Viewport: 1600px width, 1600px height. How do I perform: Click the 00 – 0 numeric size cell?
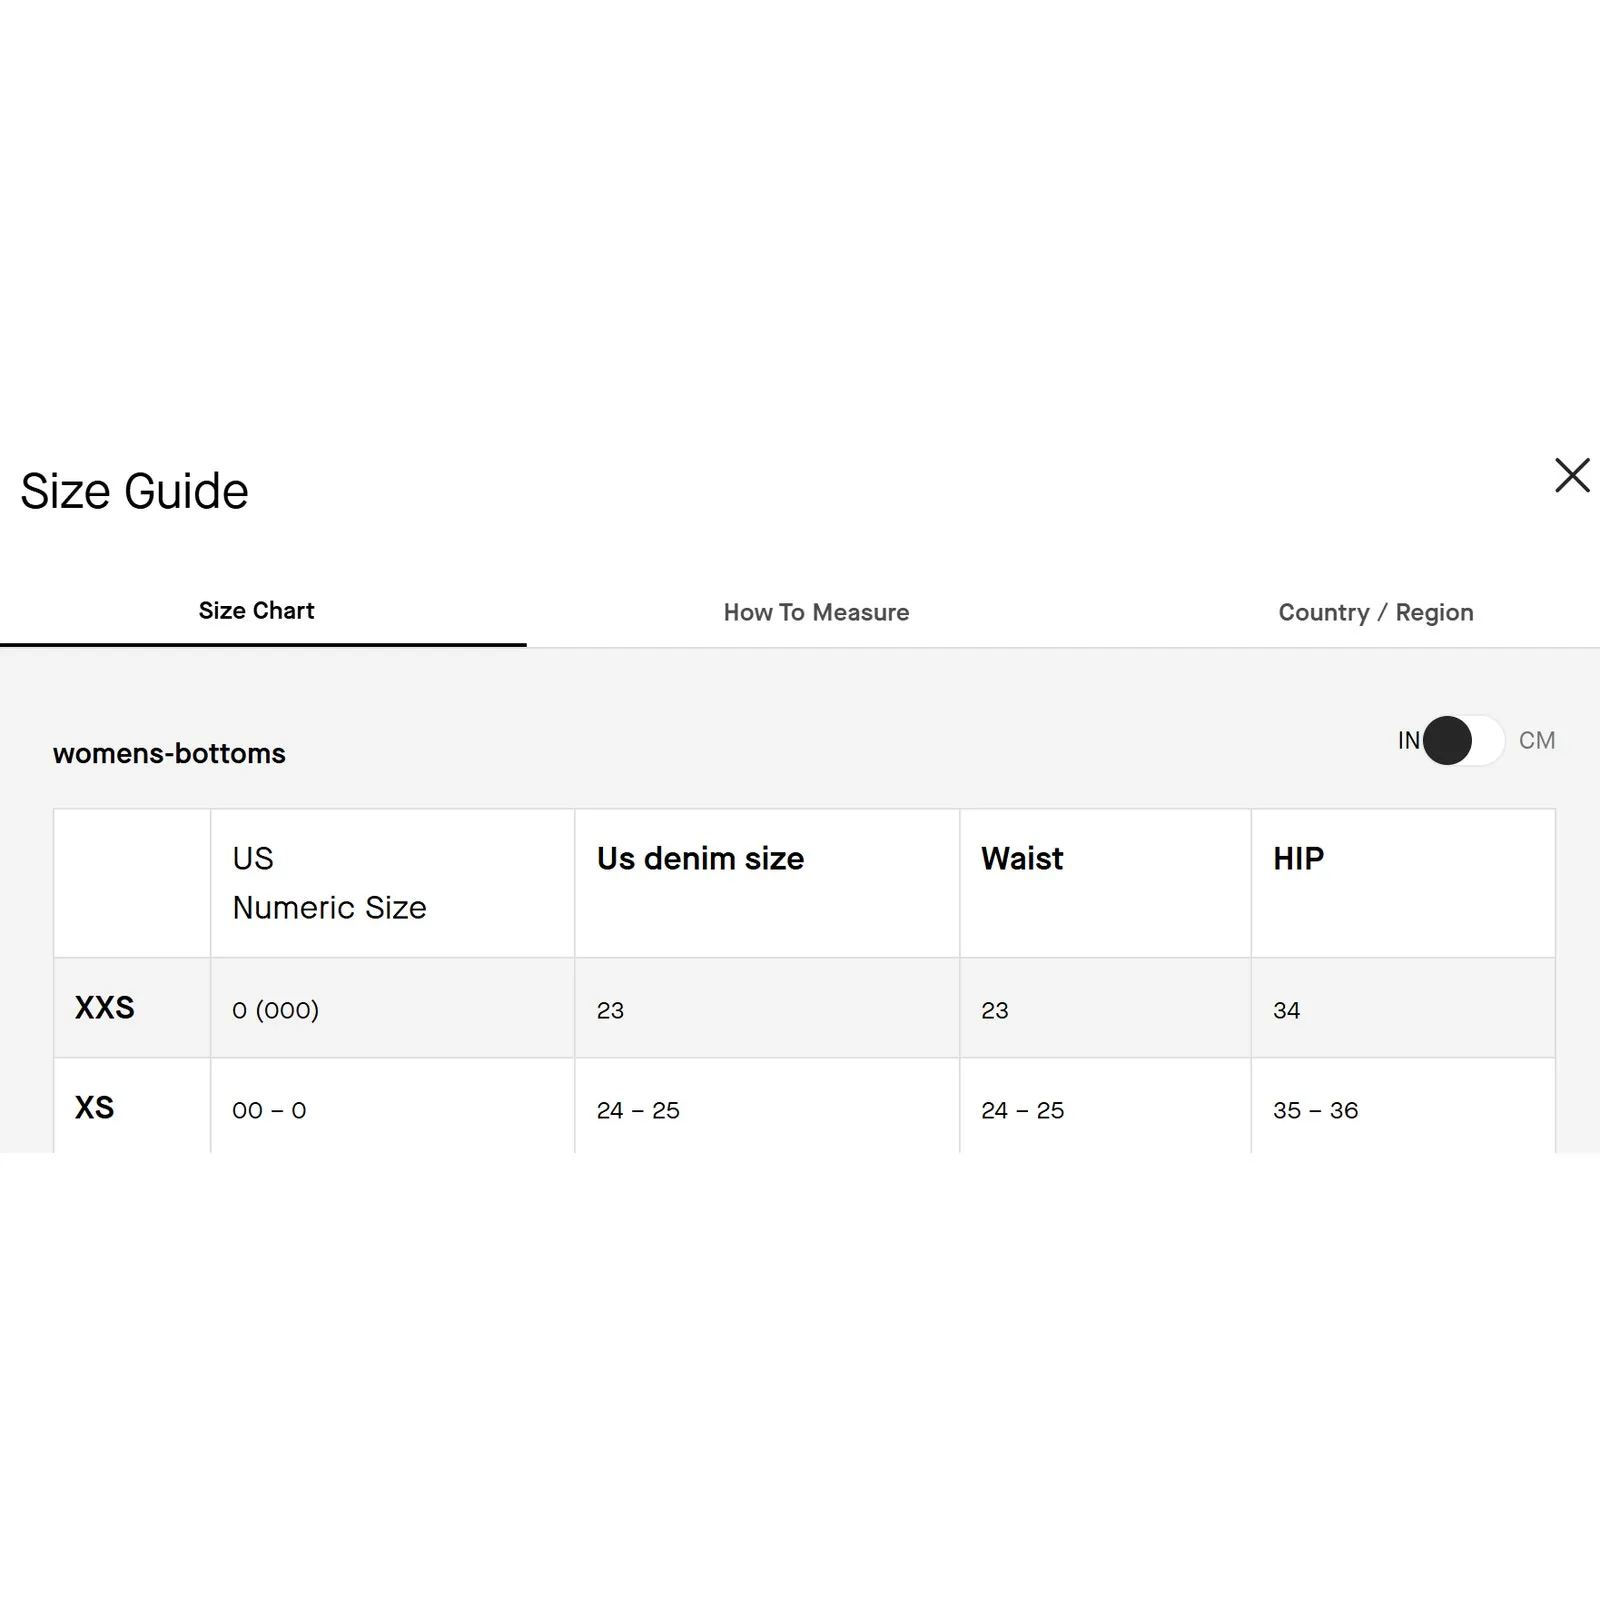pyautogui.click(x=269, y=1110)
